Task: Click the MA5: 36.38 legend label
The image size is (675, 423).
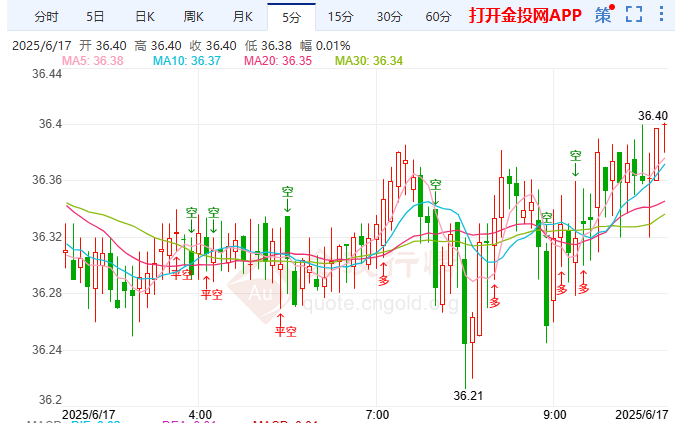Action: point(93,61)
